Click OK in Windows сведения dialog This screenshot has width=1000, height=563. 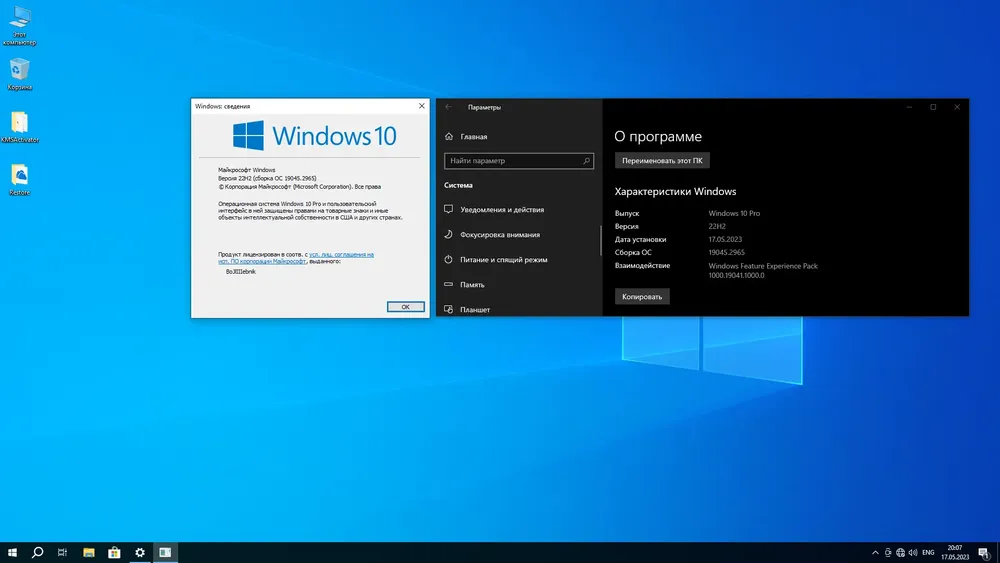point(405,307)
